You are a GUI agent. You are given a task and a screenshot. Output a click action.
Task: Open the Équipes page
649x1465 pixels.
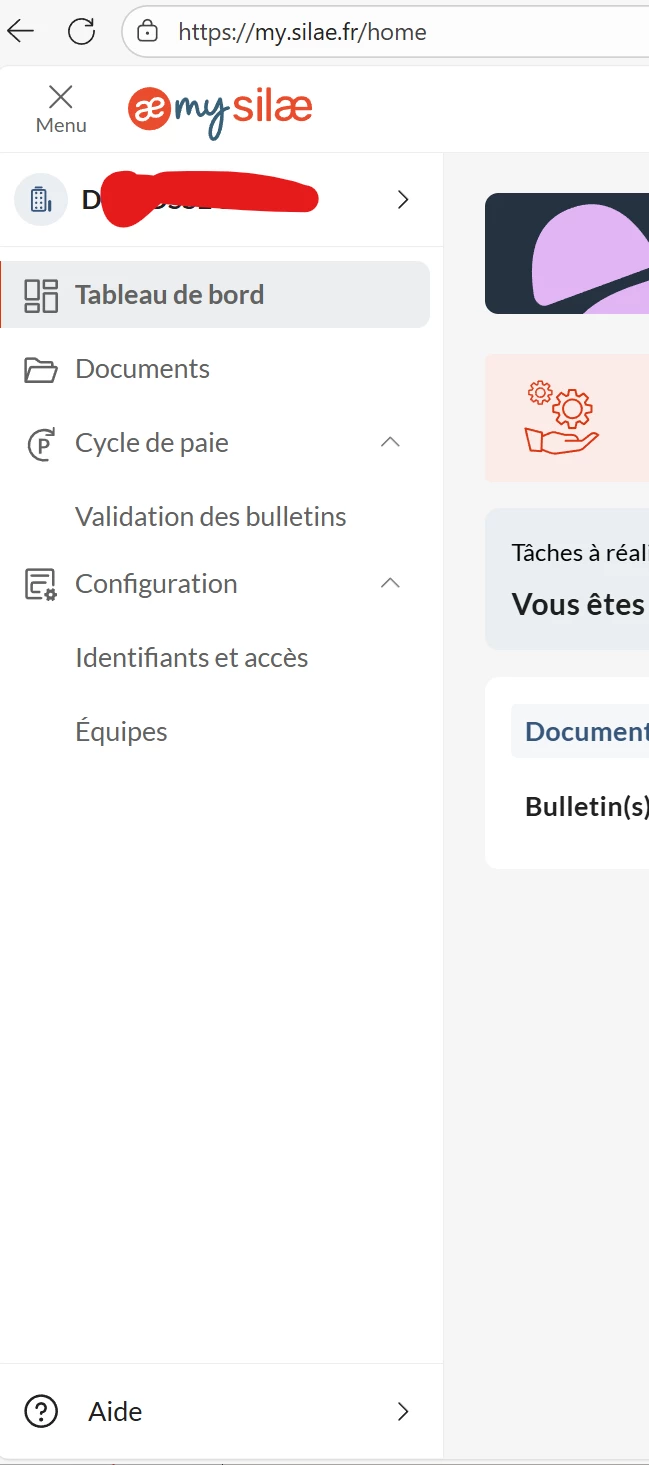point(121,732)
